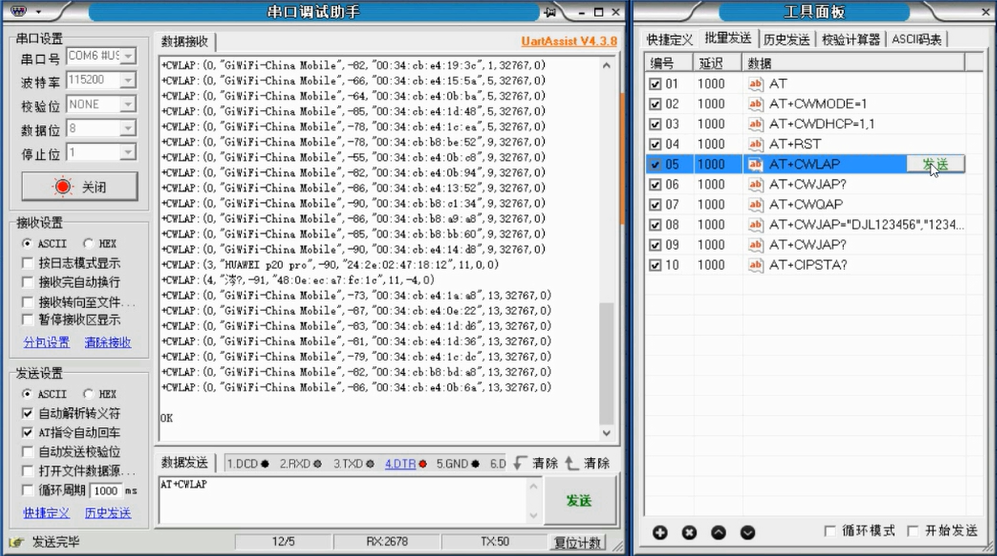The height and width of the screenshot is (556, 997).
Task: Click the down-arrow clear icon
Action: [x=520, y=463]
